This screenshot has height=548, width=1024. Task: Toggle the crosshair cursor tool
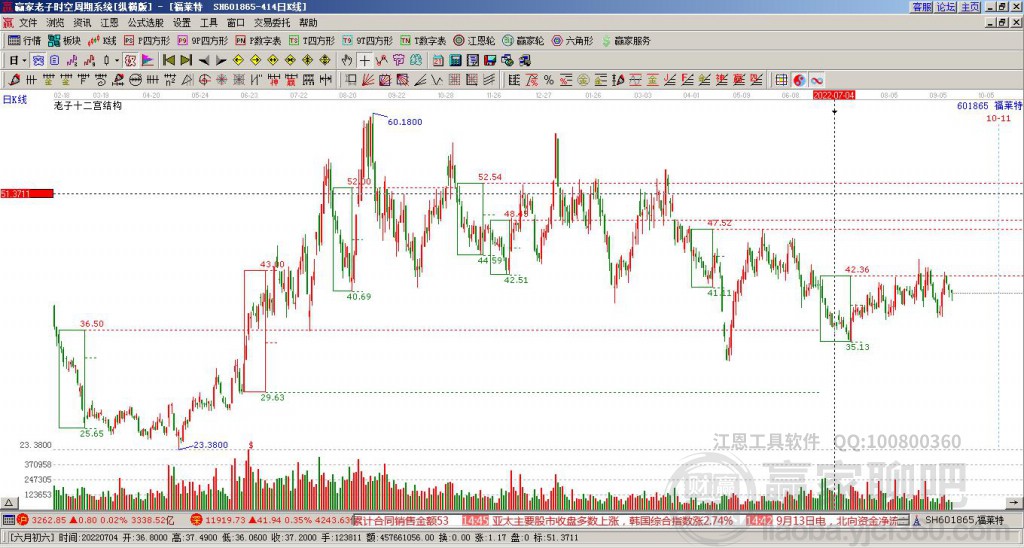click(364, 61)
